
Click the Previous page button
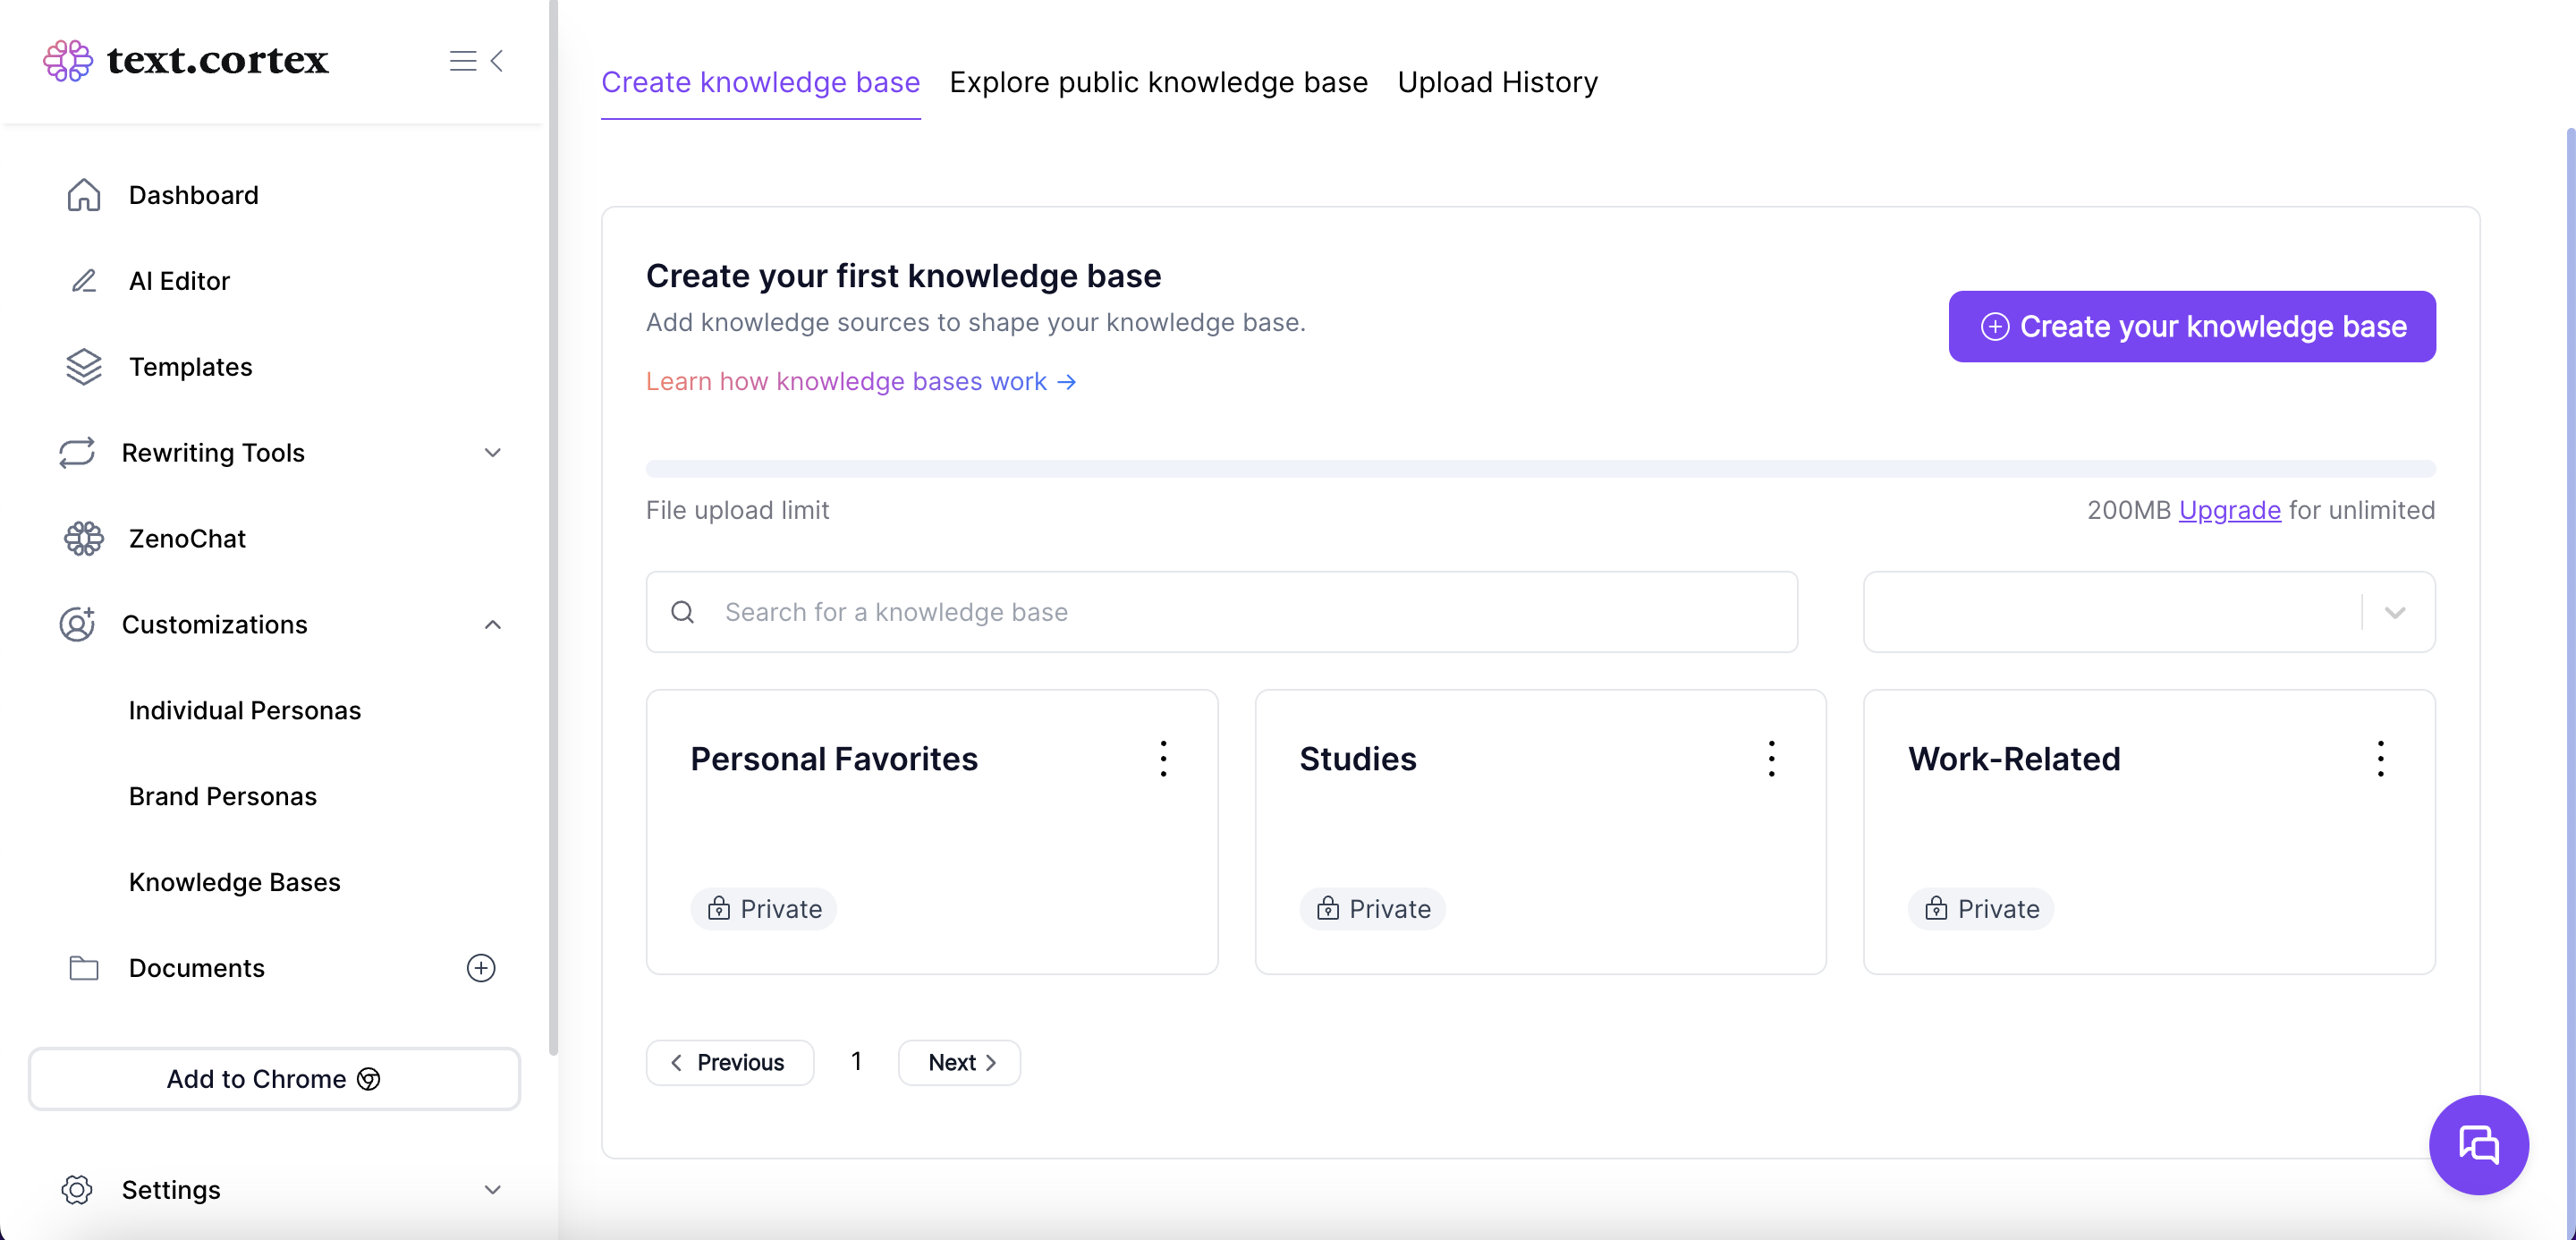tap(730, 1063)
